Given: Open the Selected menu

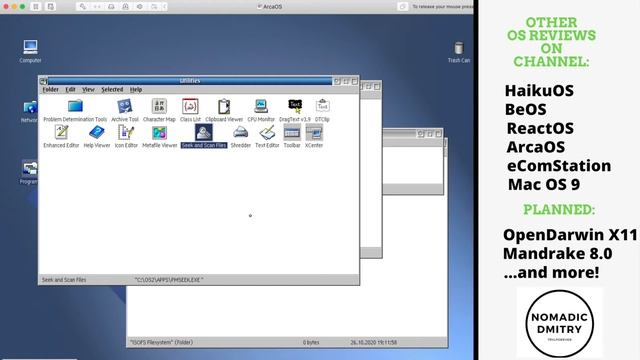Looking at the screenshot, I should 112,89.
